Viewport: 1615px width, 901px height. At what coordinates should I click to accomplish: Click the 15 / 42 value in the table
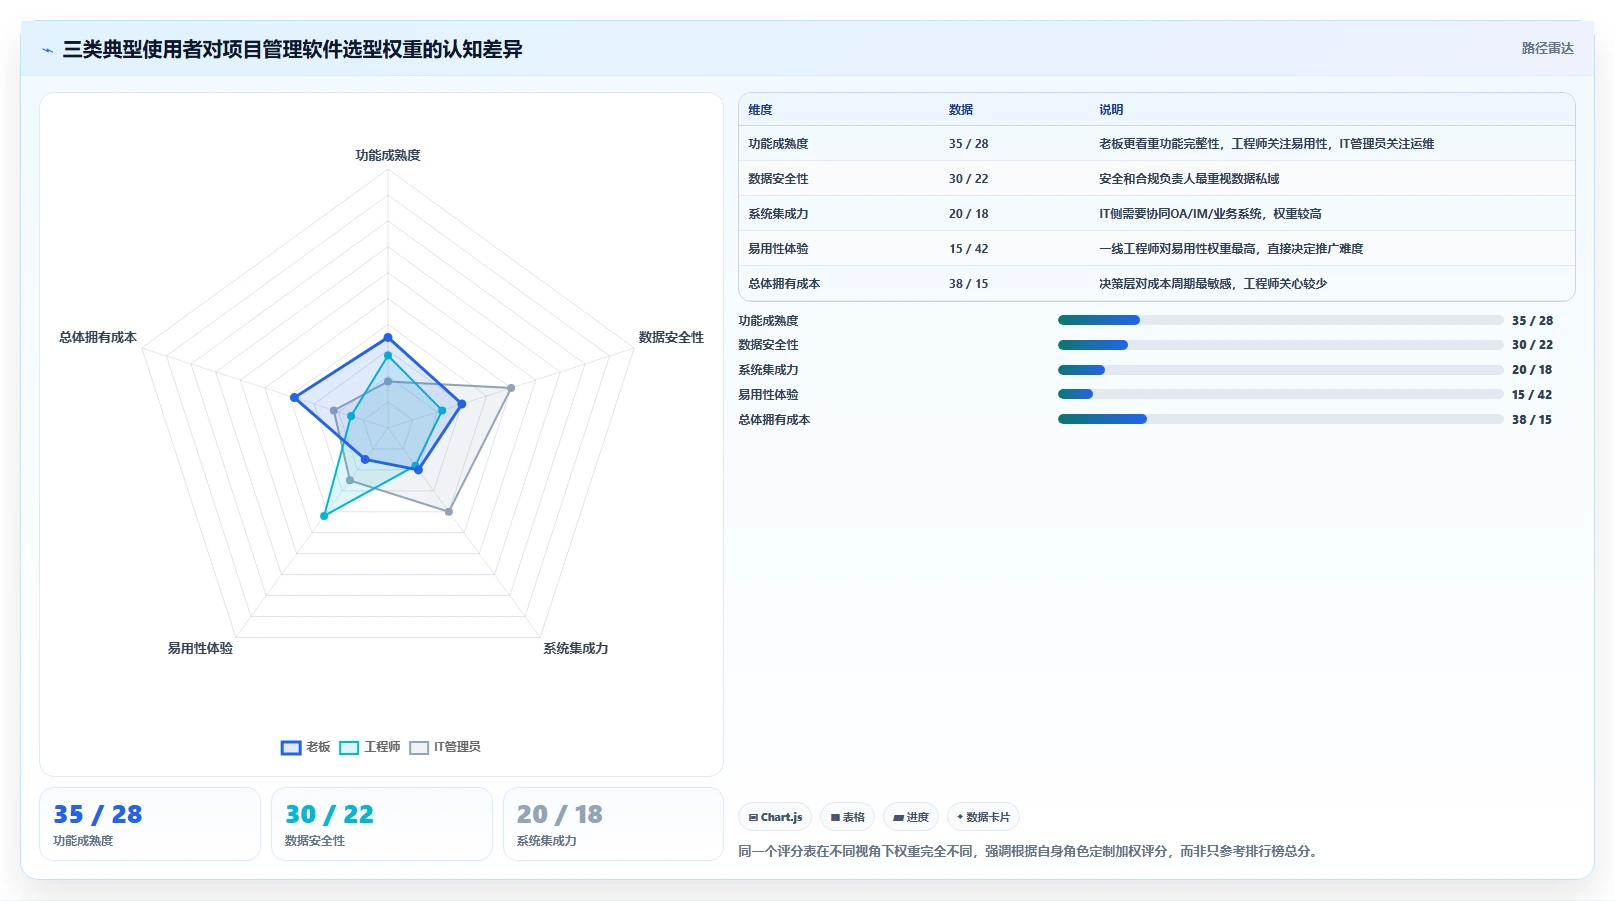968,249
